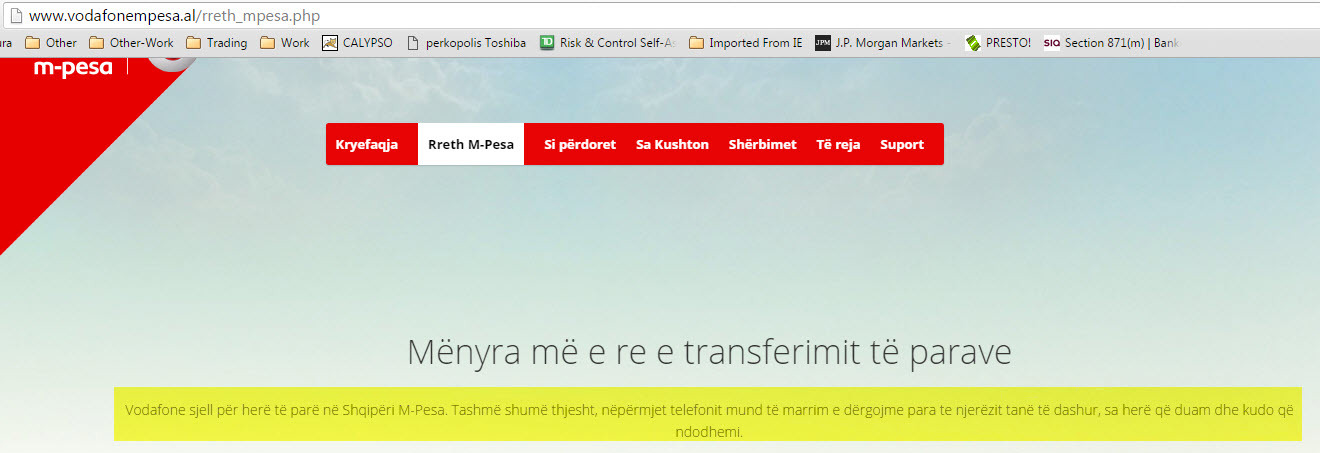Expand the Other-Work bookmarks folder
The width and height of the screenshot is (1320, 453).
pyautogui.click(x=131, y=43)
